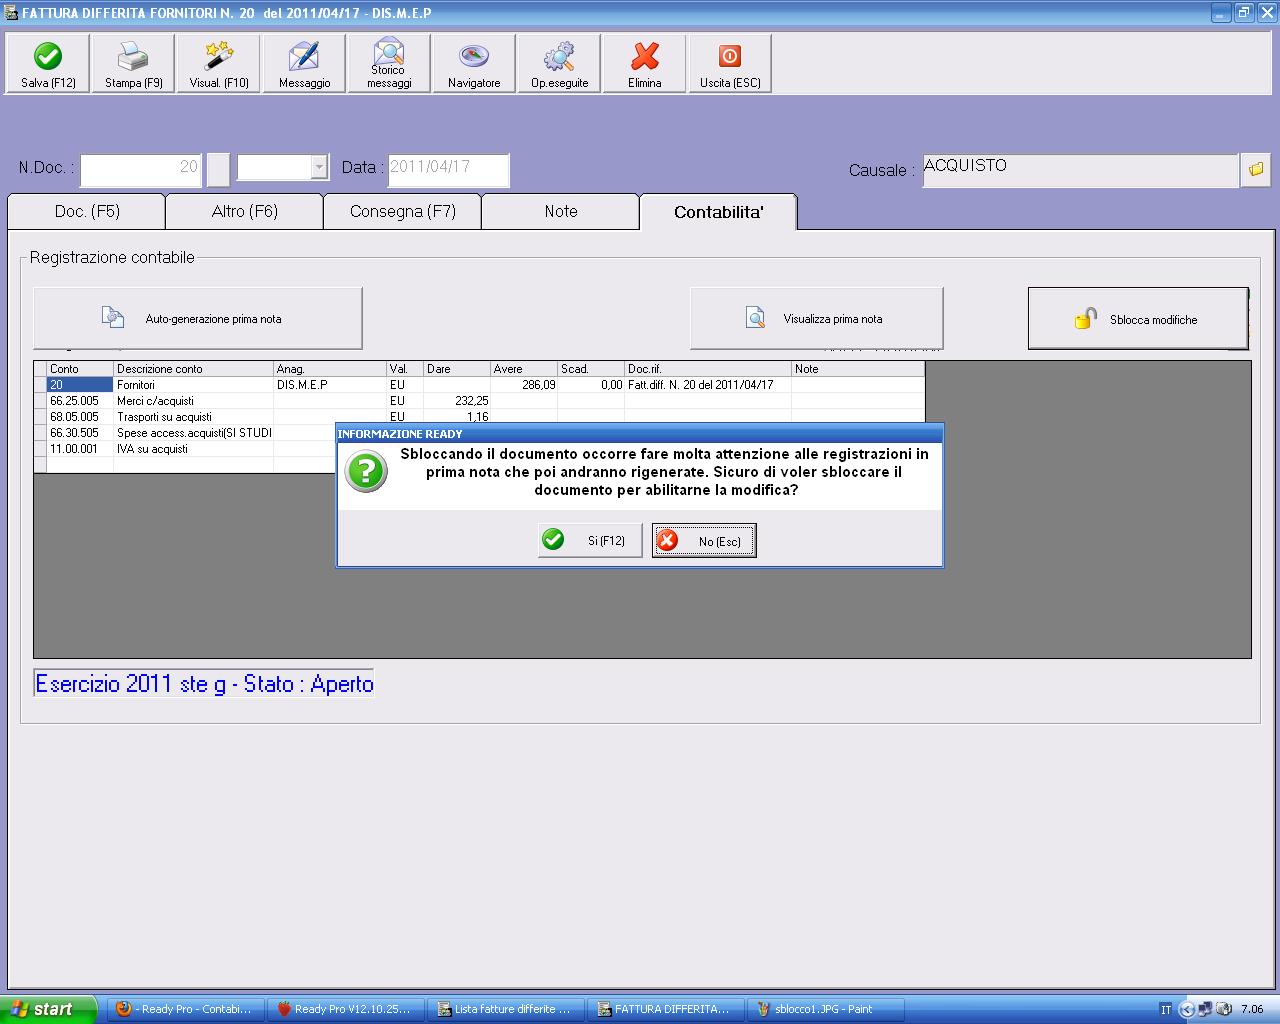Click Avere value 286,09
The height and width of the screenshot is (1024, 1280).
point(524,385)
